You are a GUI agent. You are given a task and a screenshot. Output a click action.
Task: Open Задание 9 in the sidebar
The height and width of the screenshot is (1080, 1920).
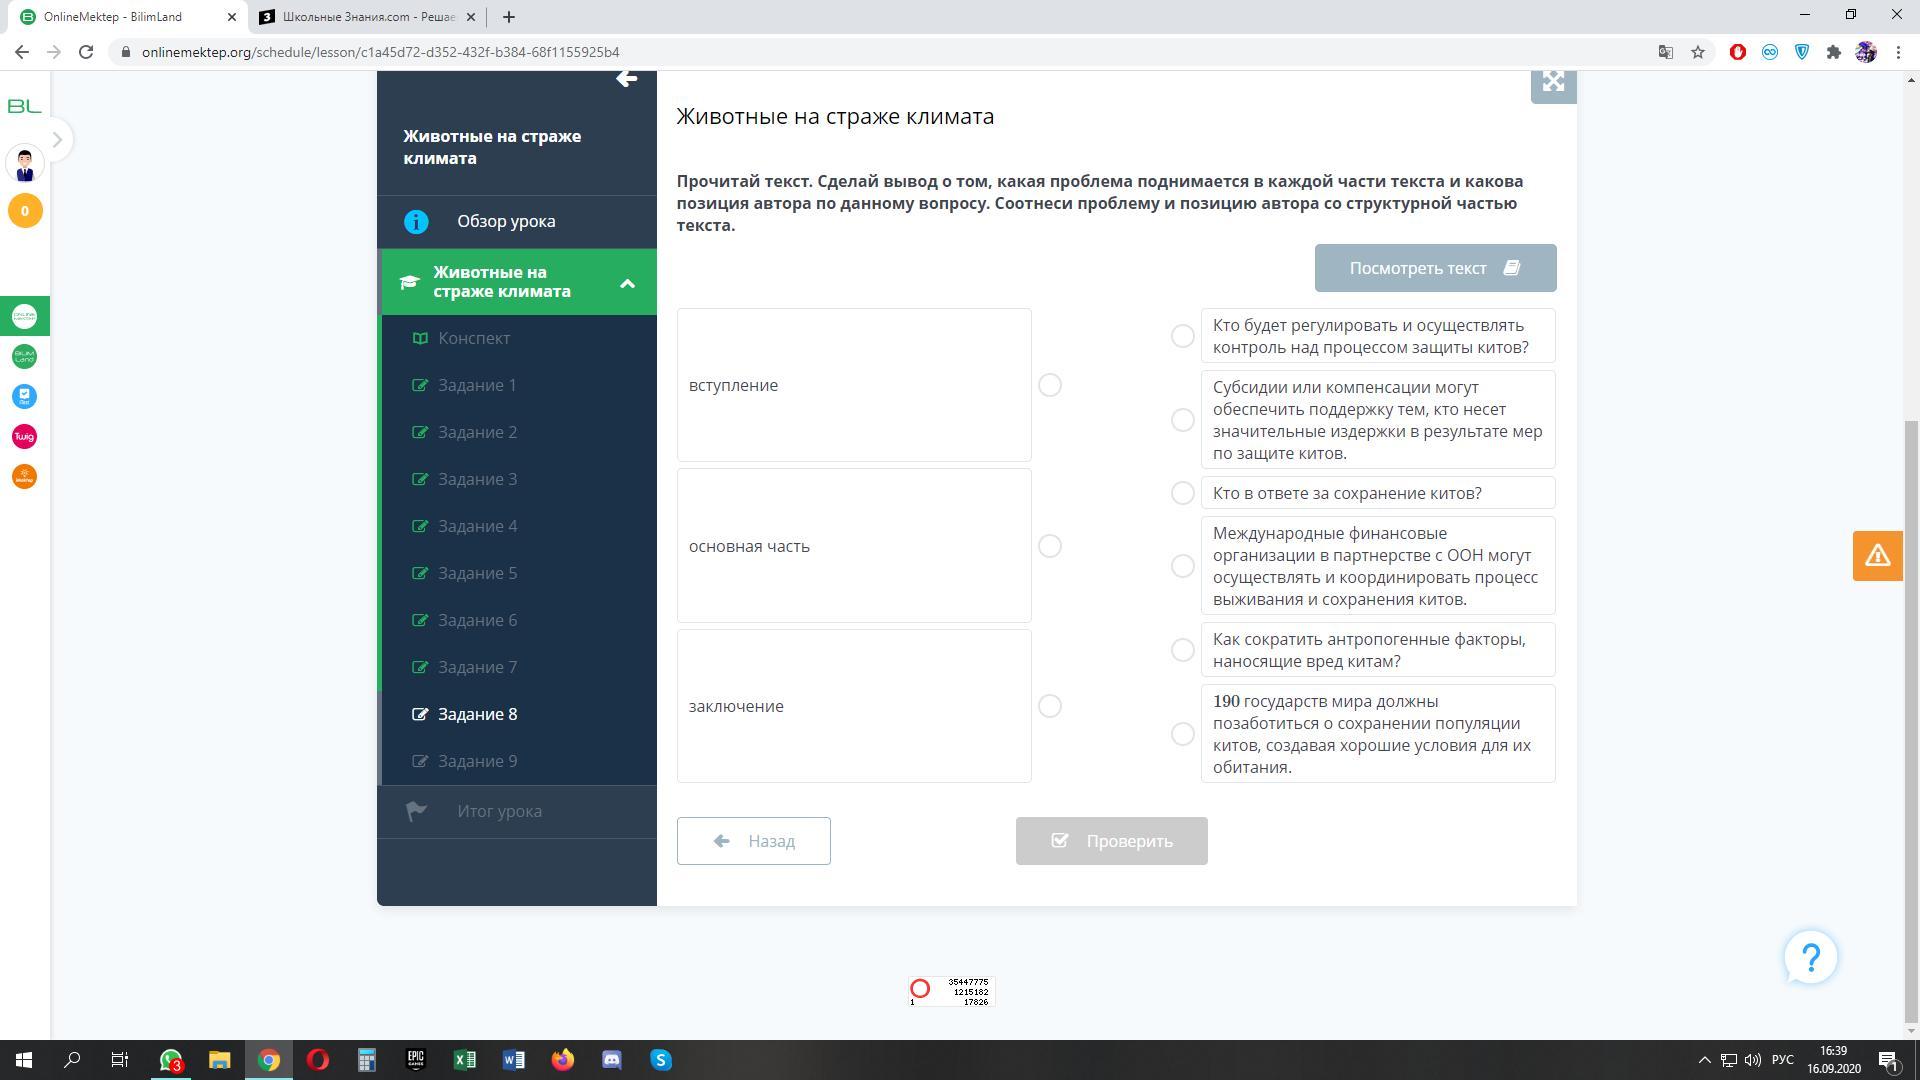(477, 762)
